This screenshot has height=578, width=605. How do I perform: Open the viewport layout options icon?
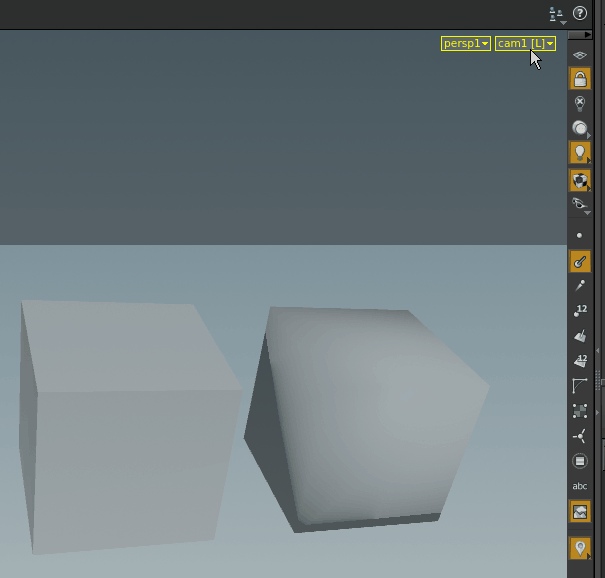(557, 14)
